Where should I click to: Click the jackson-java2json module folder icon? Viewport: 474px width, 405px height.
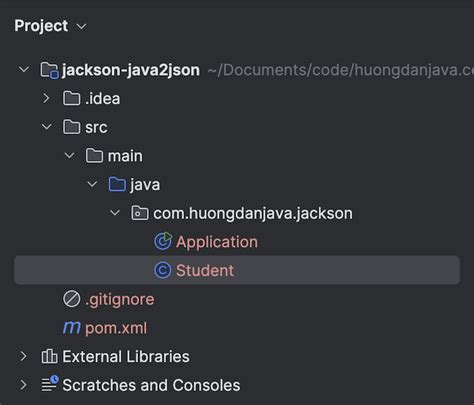tap(49, 70)
